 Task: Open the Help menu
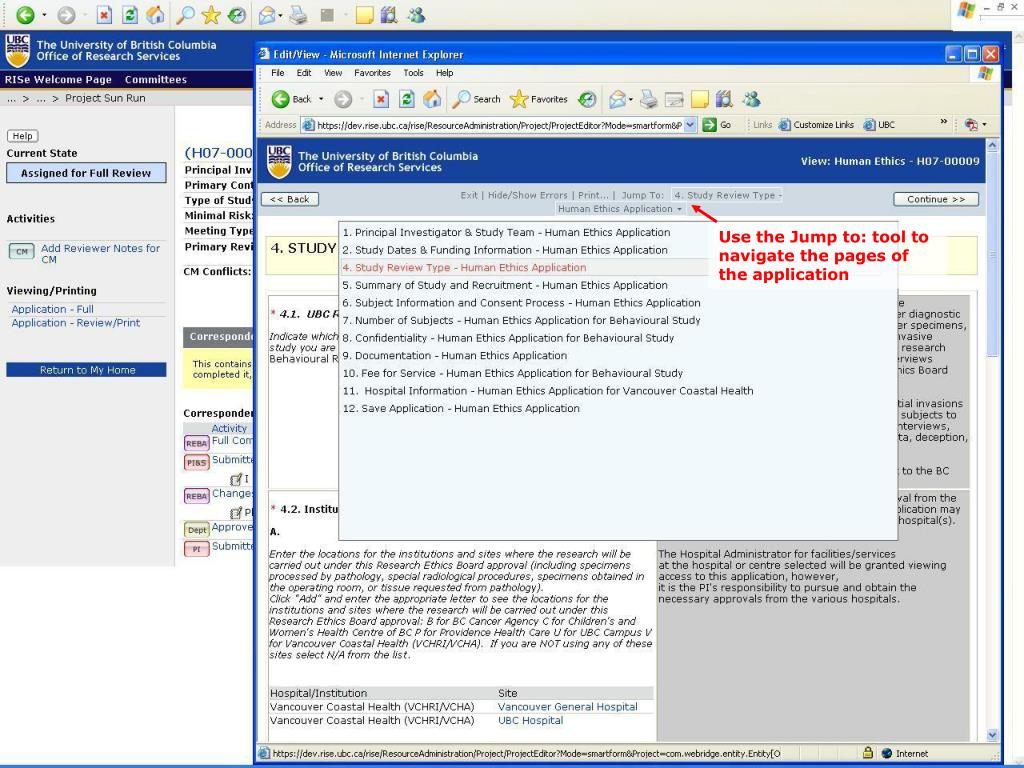pyautogui.click(x=444, y=73)
